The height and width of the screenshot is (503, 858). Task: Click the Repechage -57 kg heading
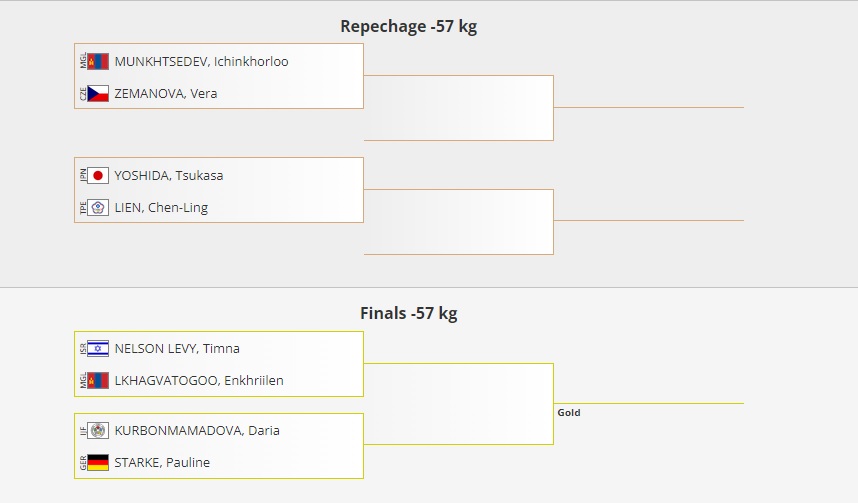(408, 27)
